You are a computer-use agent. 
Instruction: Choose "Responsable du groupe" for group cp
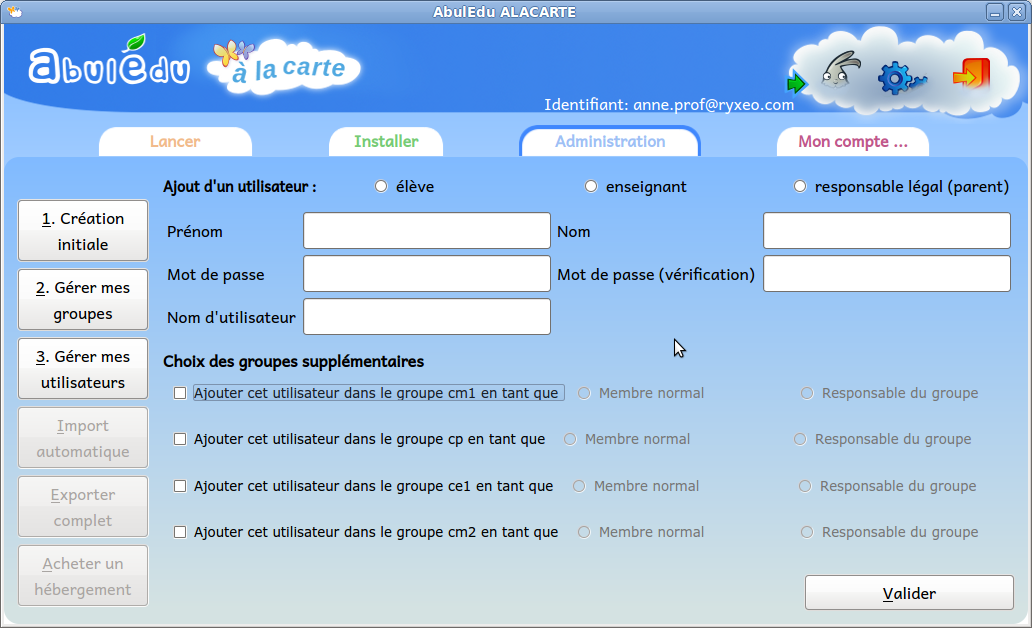(x=800, y=439)
